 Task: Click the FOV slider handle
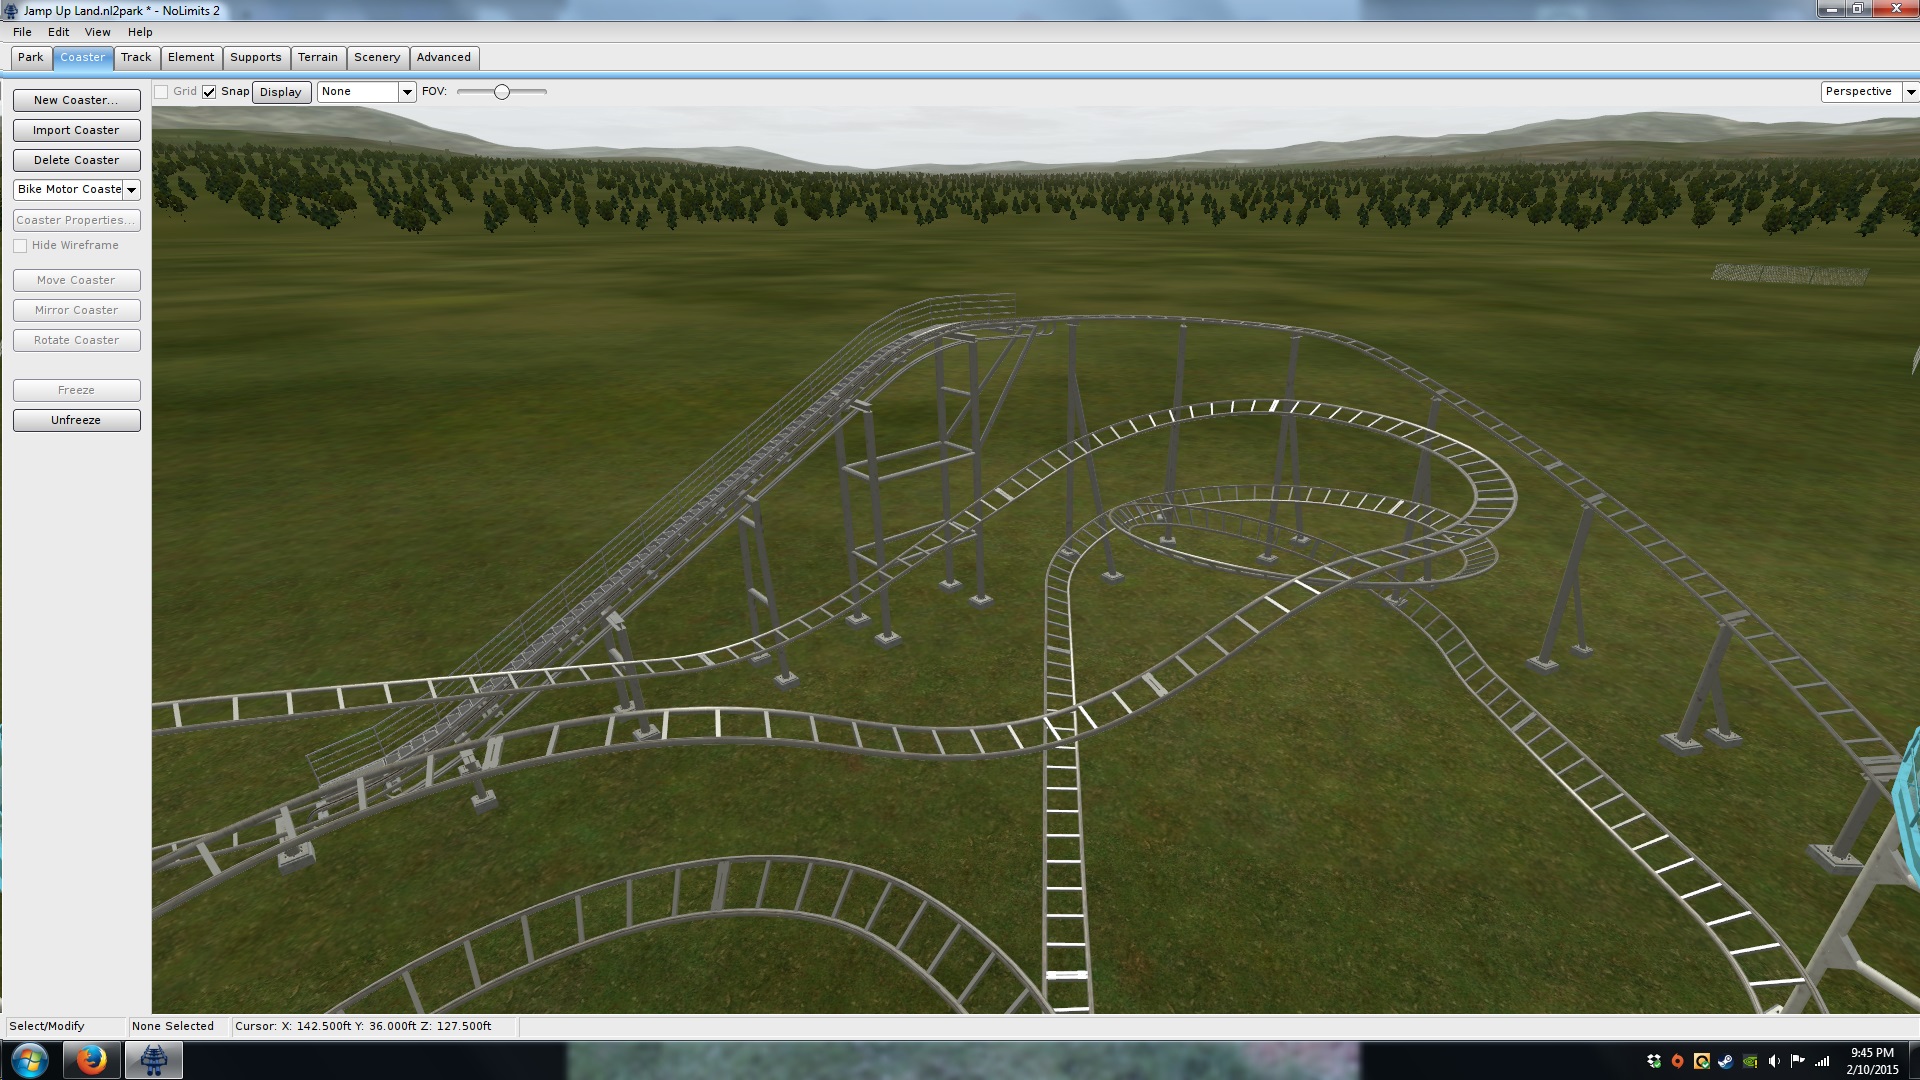pyautogui.click(x=502, y=92)
